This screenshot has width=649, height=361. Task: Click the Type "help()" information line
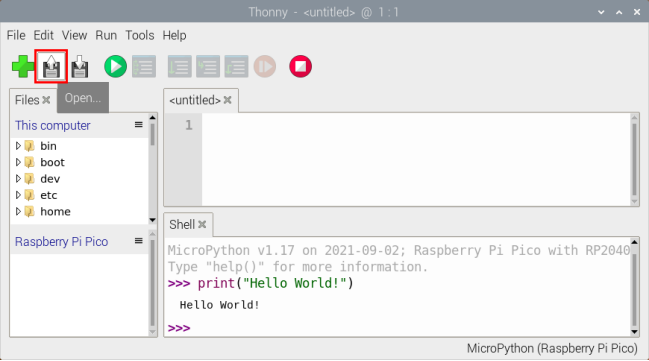tap(298, 267)
